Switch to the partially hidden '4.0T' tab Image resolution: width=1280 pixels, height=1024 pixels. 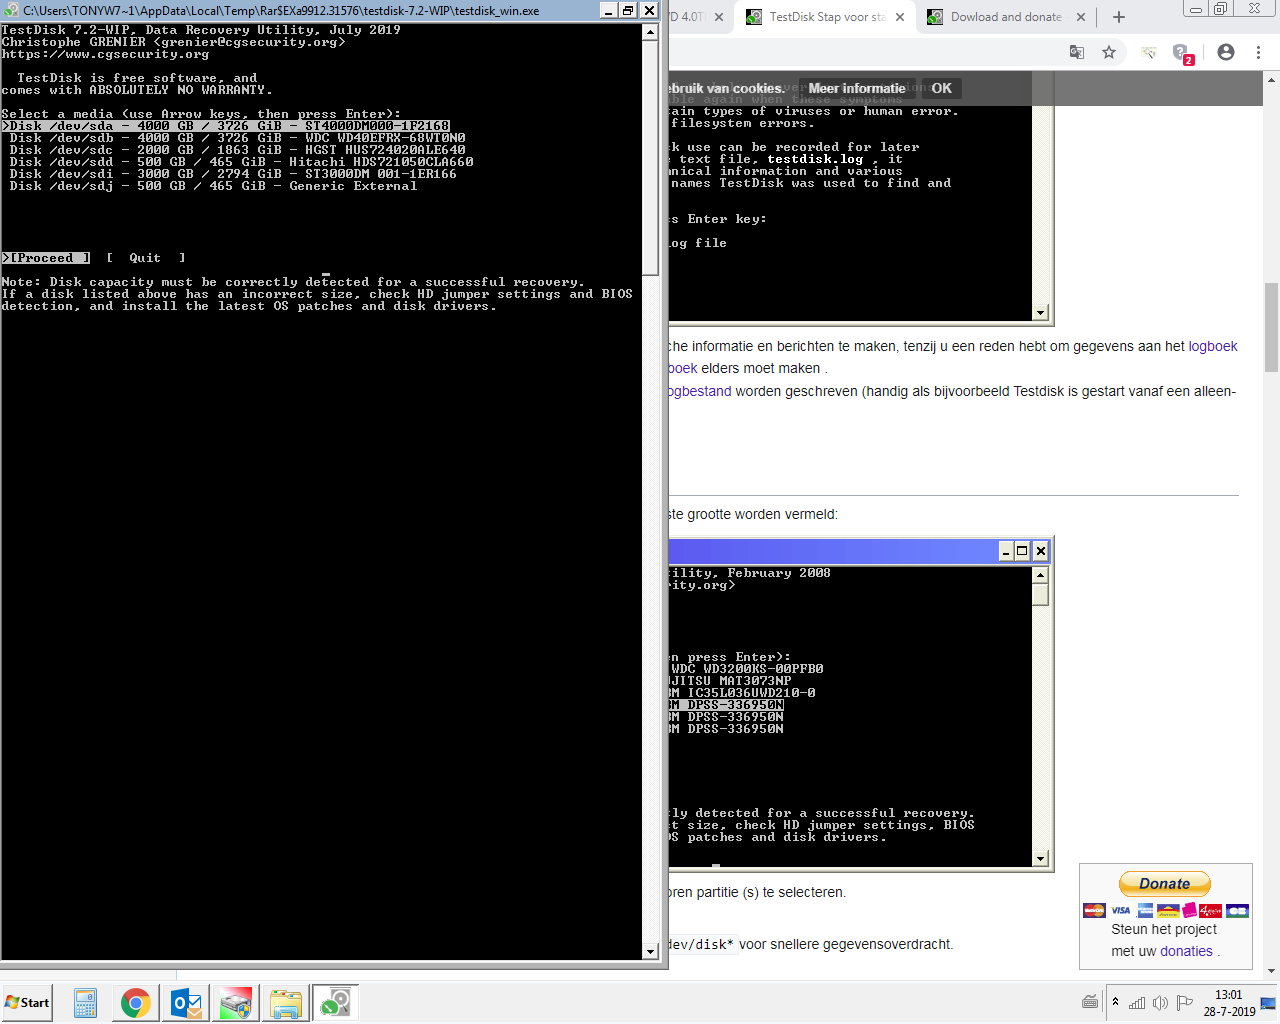[695, 17]
